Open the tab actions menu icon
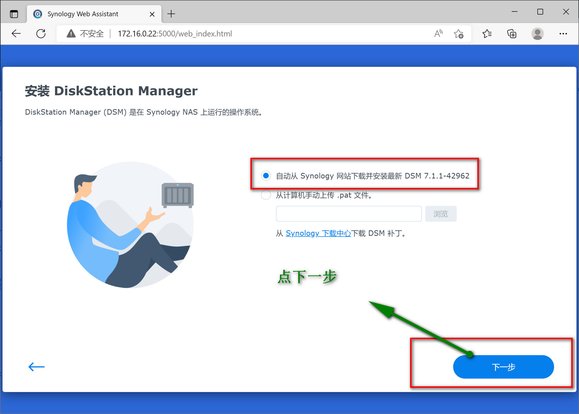The image size is (579, 414). [14, 14]
